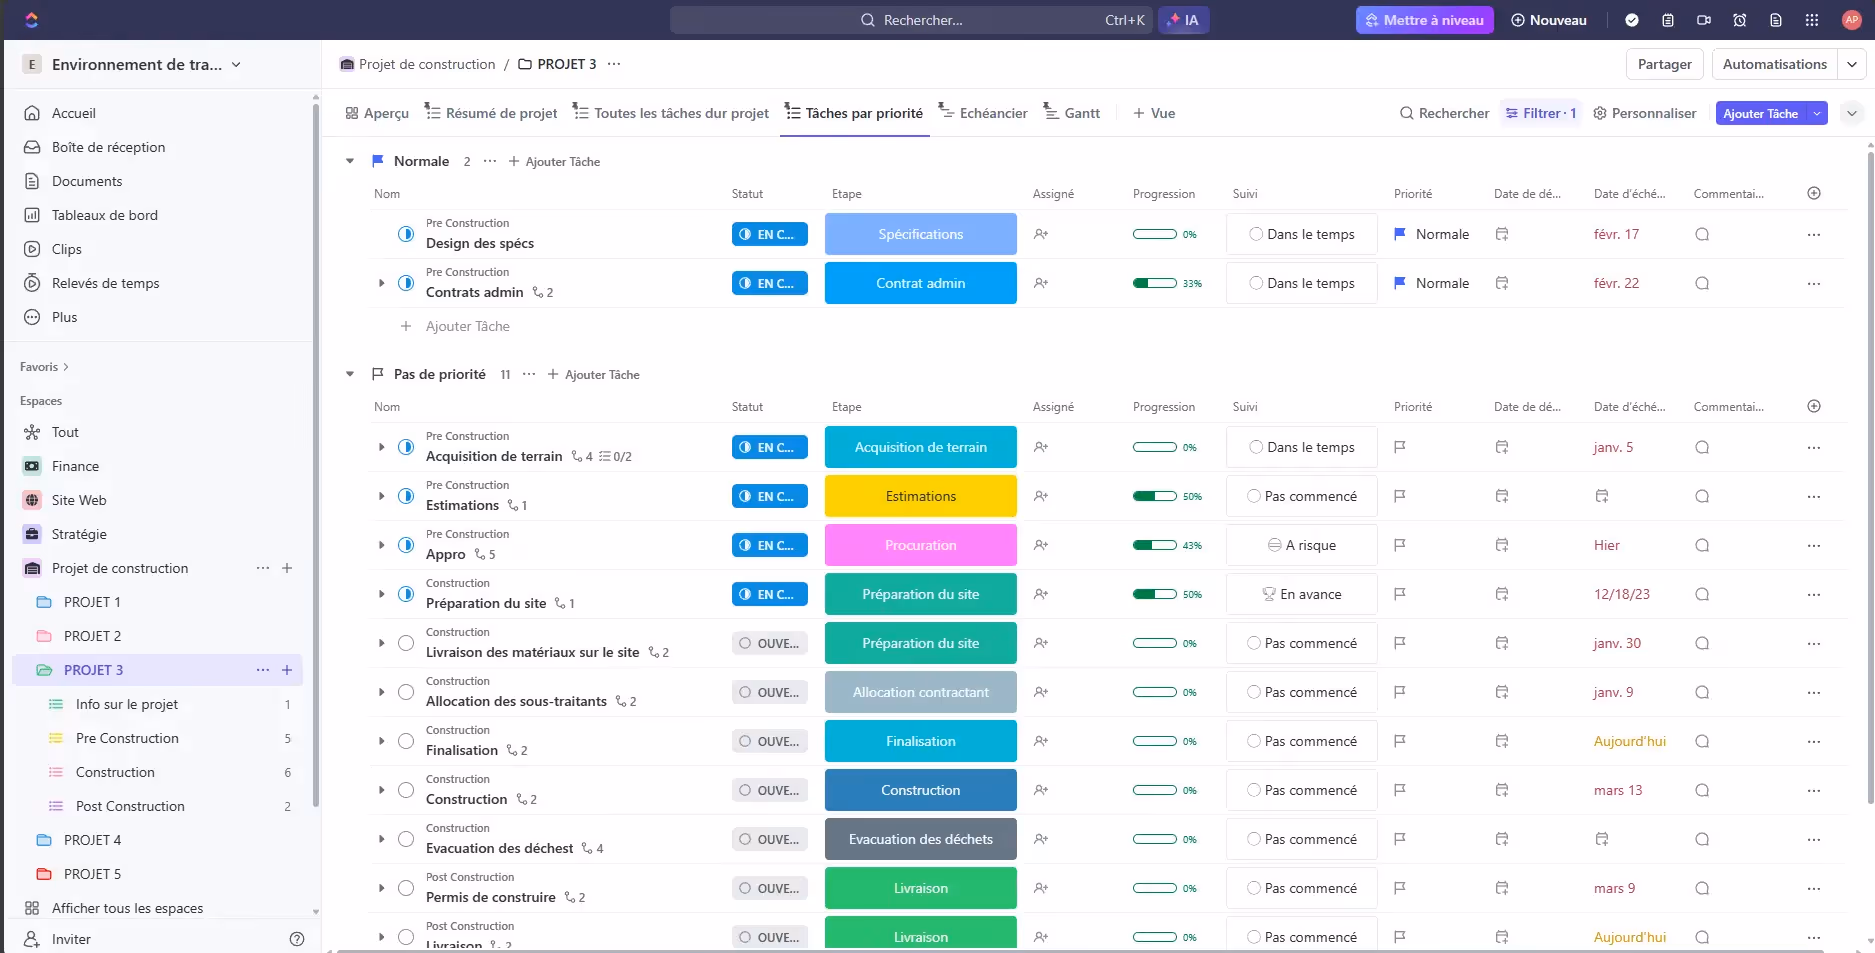1875x953 pixels.
Task: Open comment icon for Design des spécs
Action: point(1702,234)
